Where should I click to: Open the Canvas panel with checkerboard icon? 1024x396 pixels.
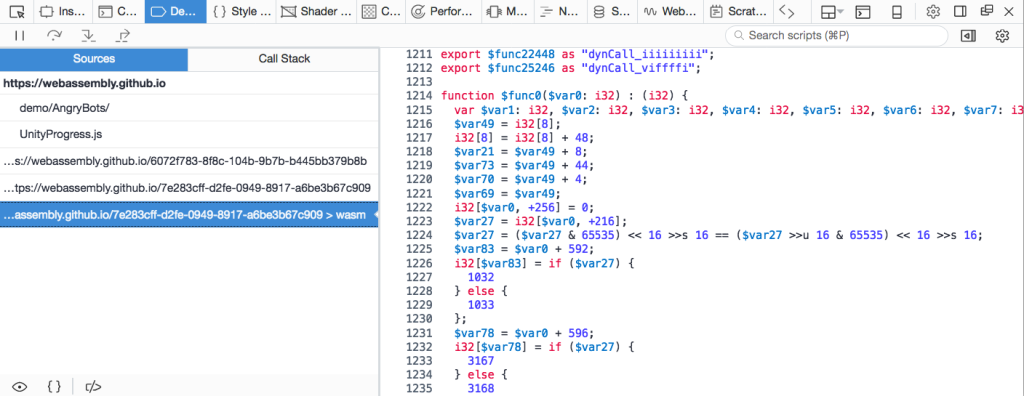click(x=380, y=11)
